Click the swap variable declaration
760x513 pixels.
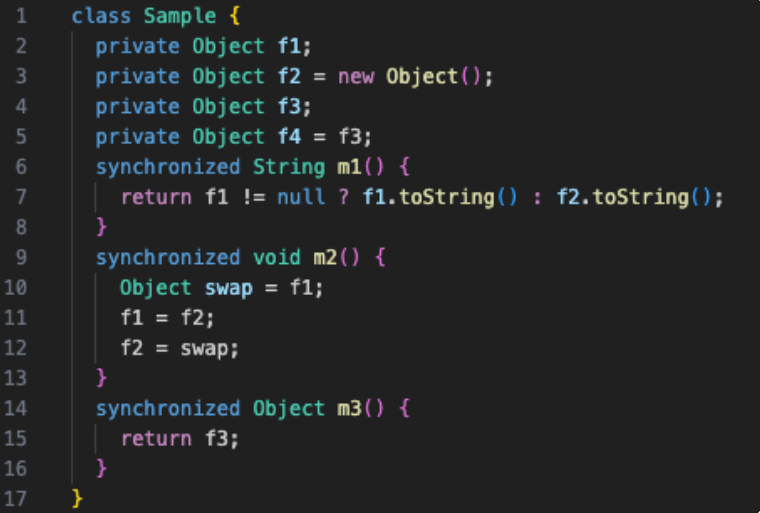(x=229, y=288)
